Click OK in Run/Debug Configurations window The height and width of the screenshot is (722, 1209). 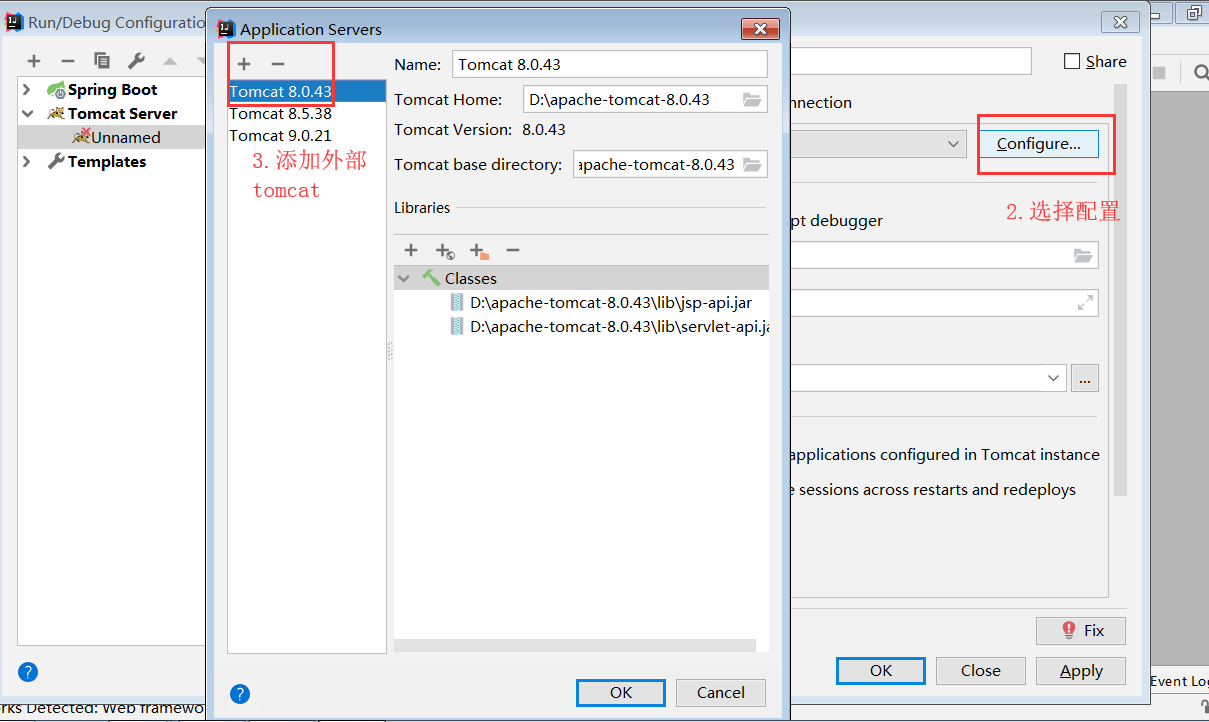click(x=881, y=670)
